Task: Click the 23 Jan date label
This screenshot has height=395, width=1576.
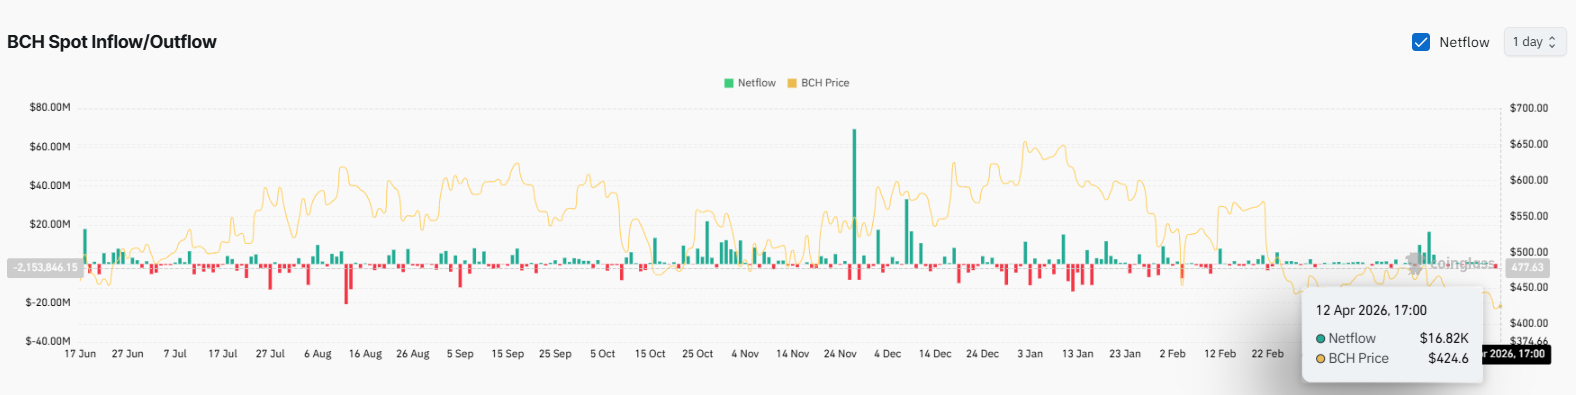Action: [1125, 354]
